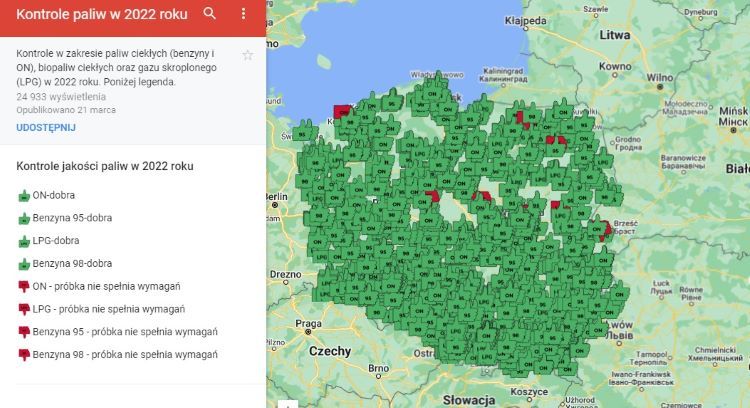Select Benzyna 98 failed sample red icon

click(x=24, y=355)
